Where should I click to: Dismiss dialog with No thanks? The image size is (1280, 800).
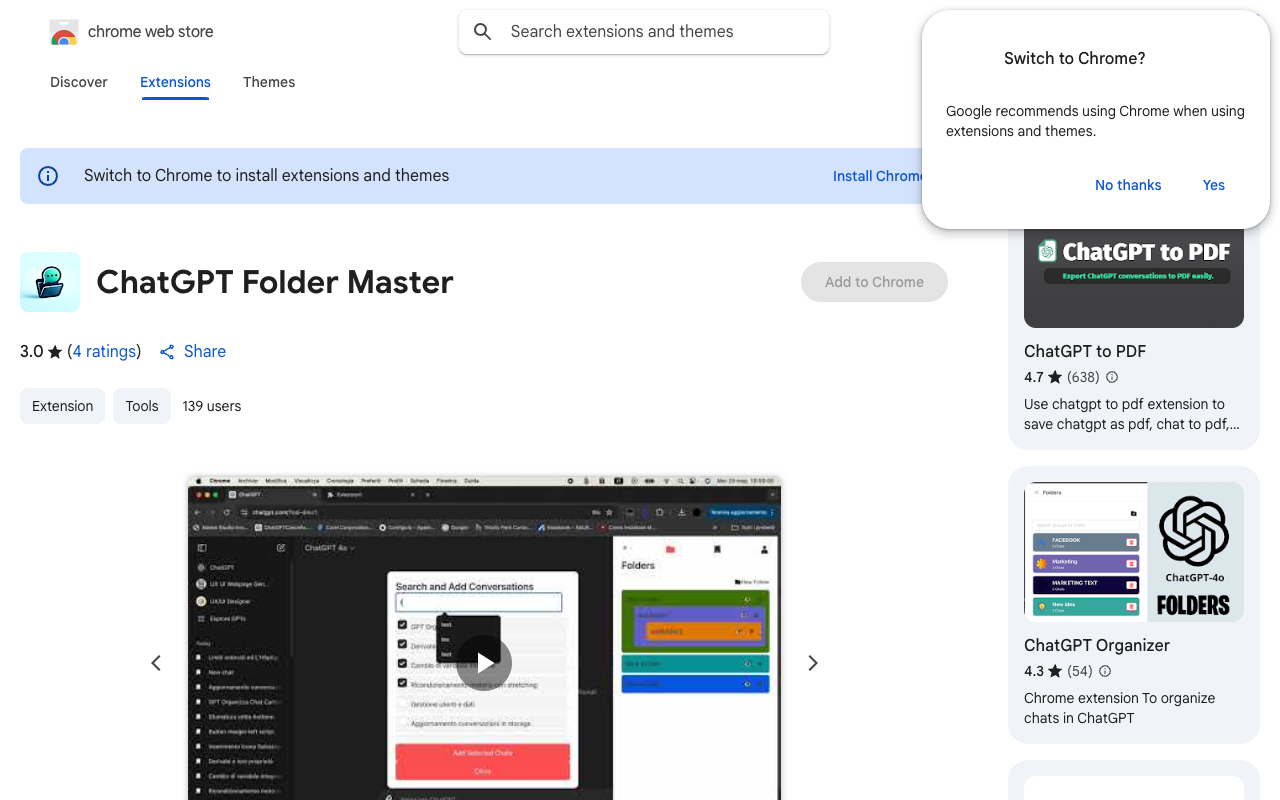[1128, 185]
